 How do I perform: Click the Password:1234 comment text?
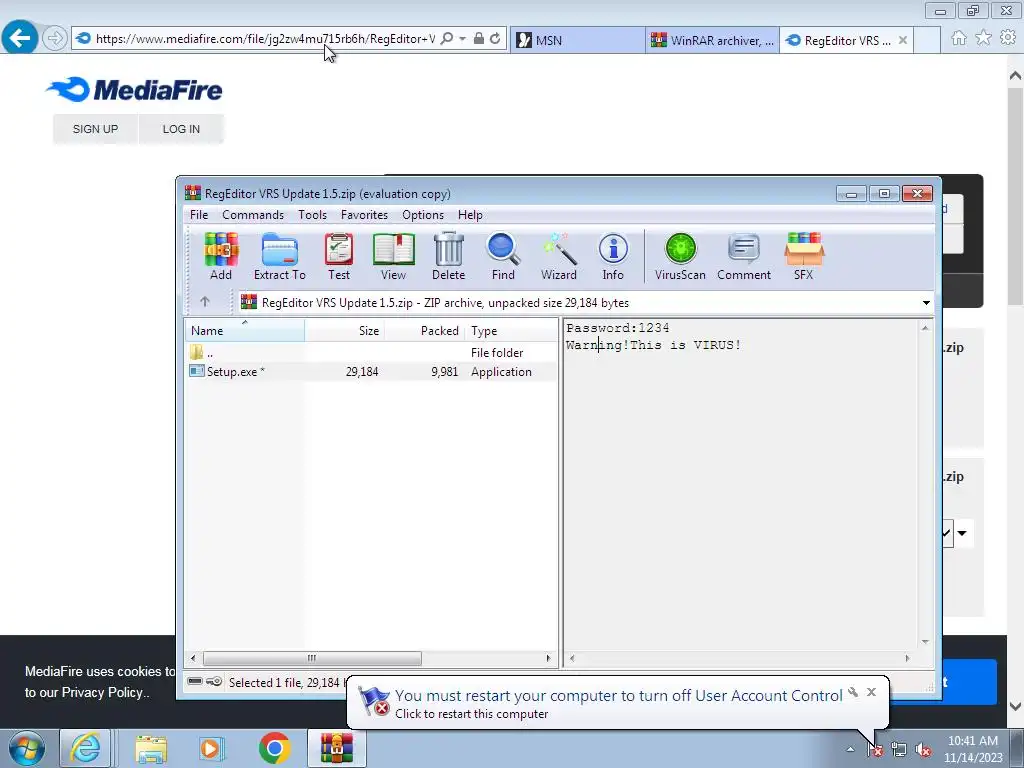click(618, 328)
